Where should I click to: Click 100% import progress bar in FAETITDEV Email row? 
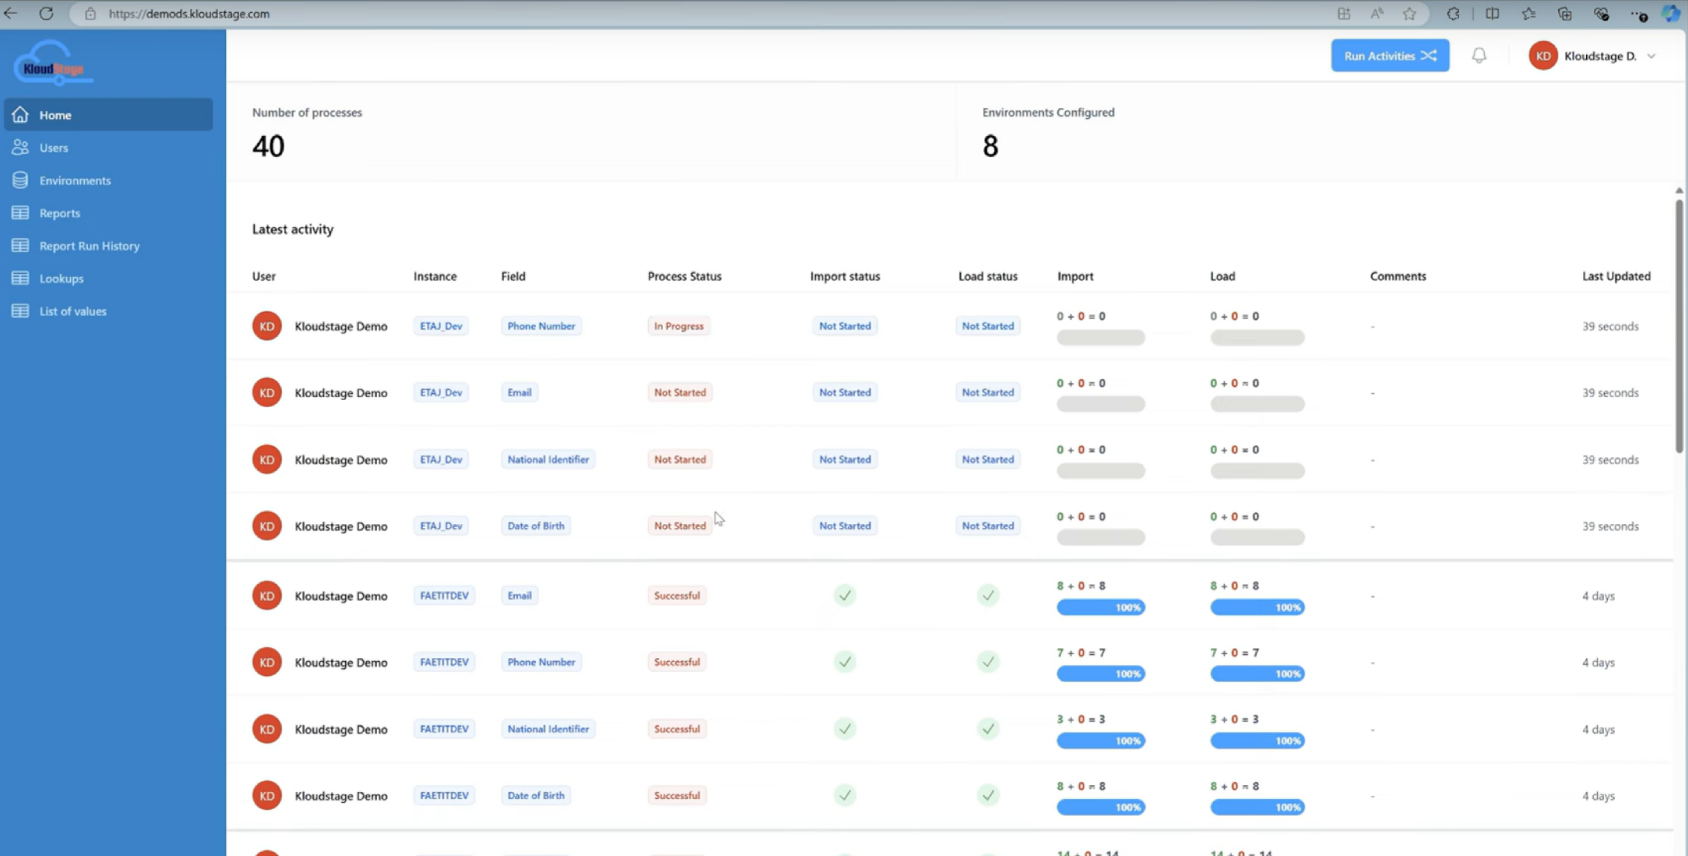[1101, 608]
